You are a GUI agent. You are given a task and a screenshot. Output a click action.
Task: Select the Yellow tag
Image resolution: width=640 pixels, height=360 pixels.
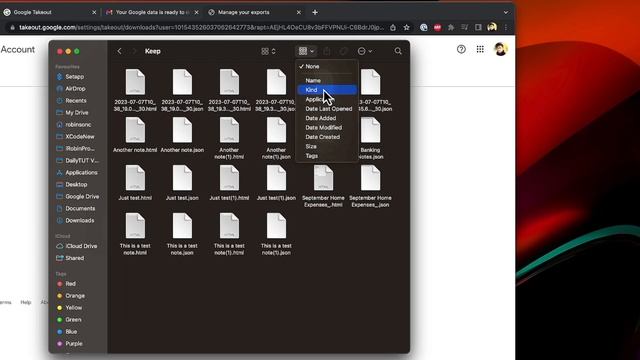click(x=73, y=307)
